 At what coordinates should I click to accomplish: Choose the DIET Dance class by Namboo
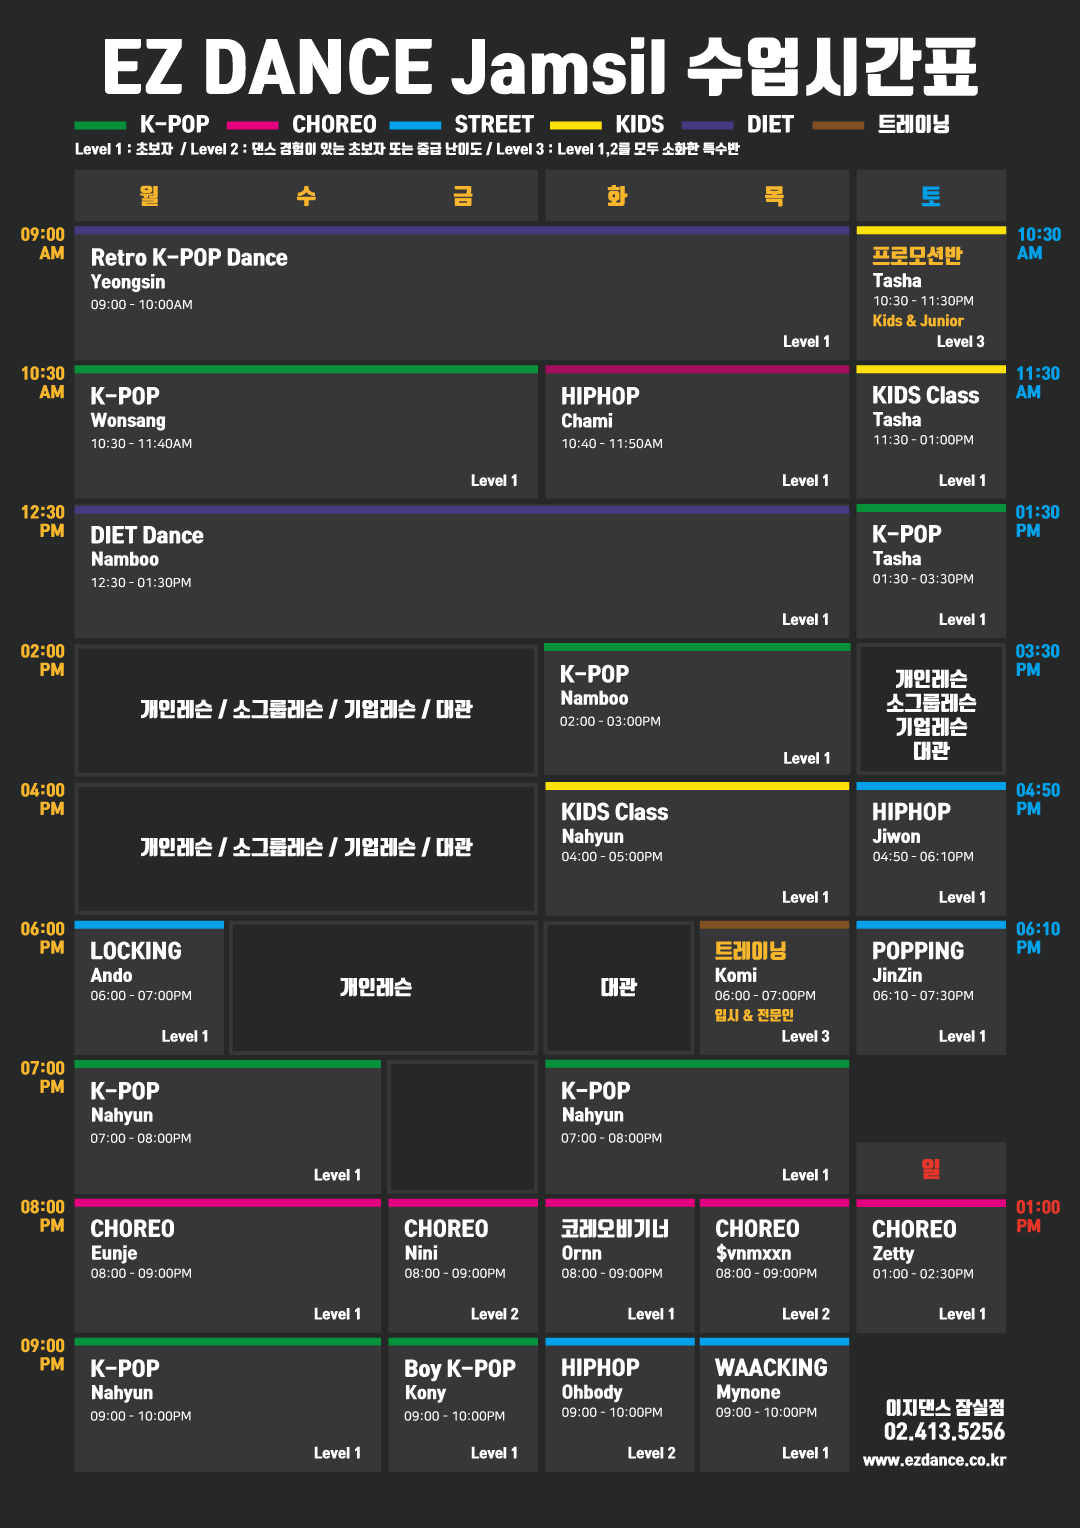click(x=461, y=572)
